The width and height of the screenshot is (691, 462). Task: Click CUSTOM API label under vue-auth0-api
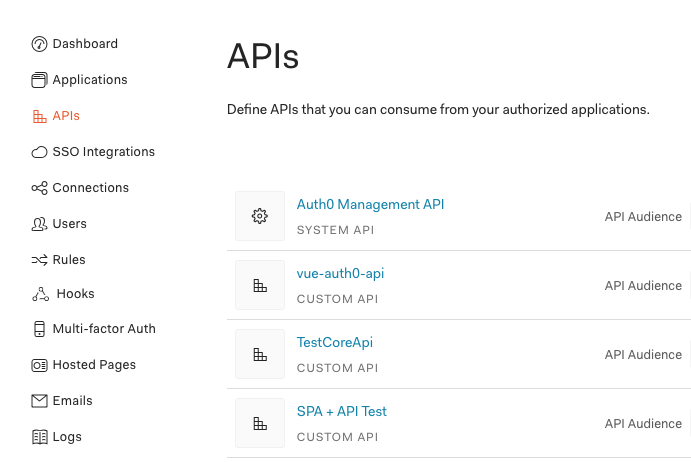click(x=338, y=299)
